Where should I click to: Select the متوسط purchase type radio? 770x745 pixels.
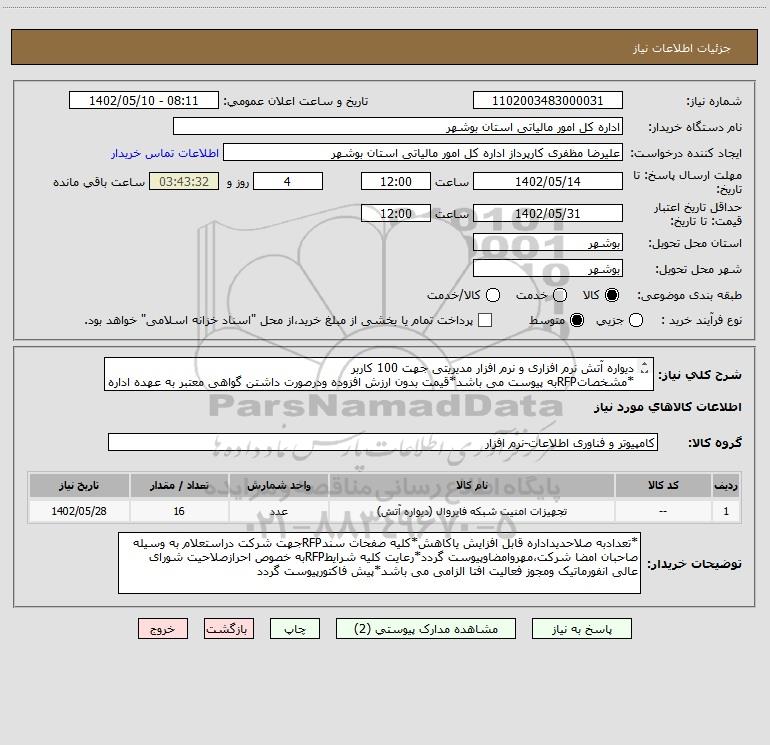[577, 321]
